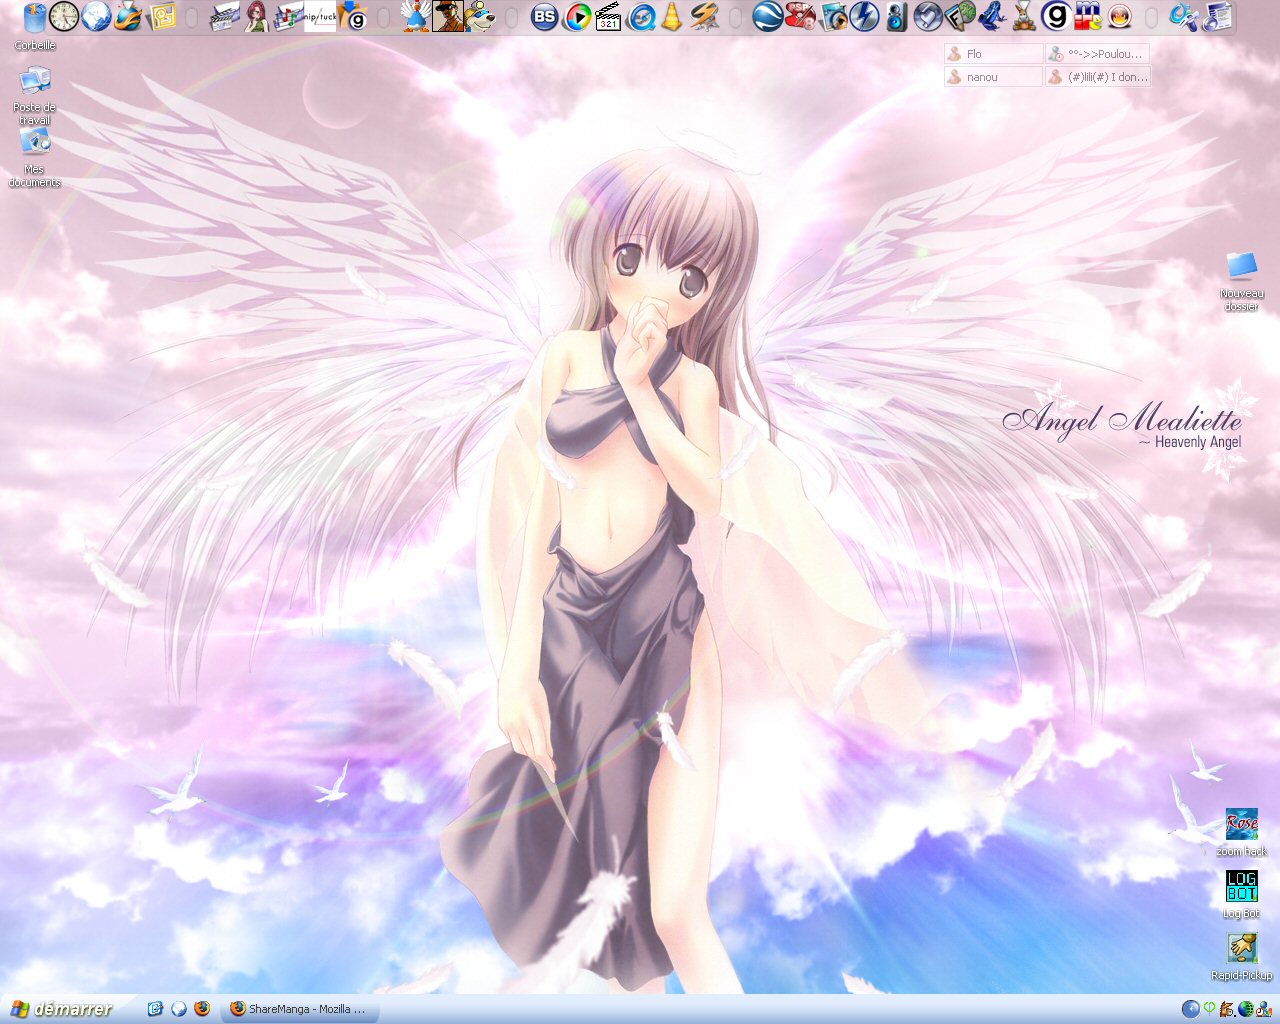
Task: Open the analog clock dock icon
Action: (64, 16)
